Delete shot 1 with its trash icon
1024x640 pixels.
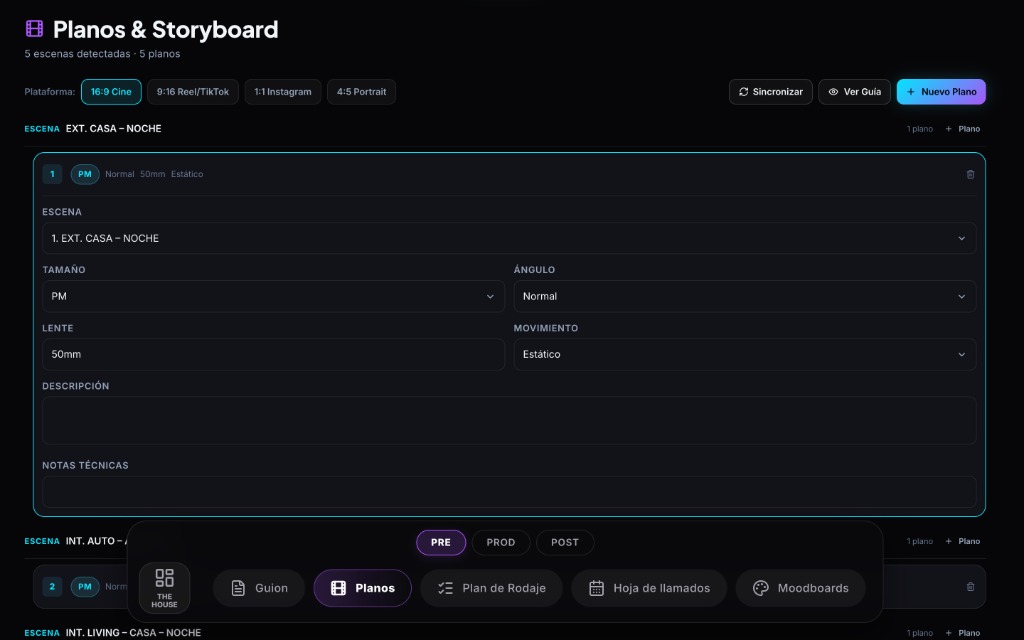[970, 174]
